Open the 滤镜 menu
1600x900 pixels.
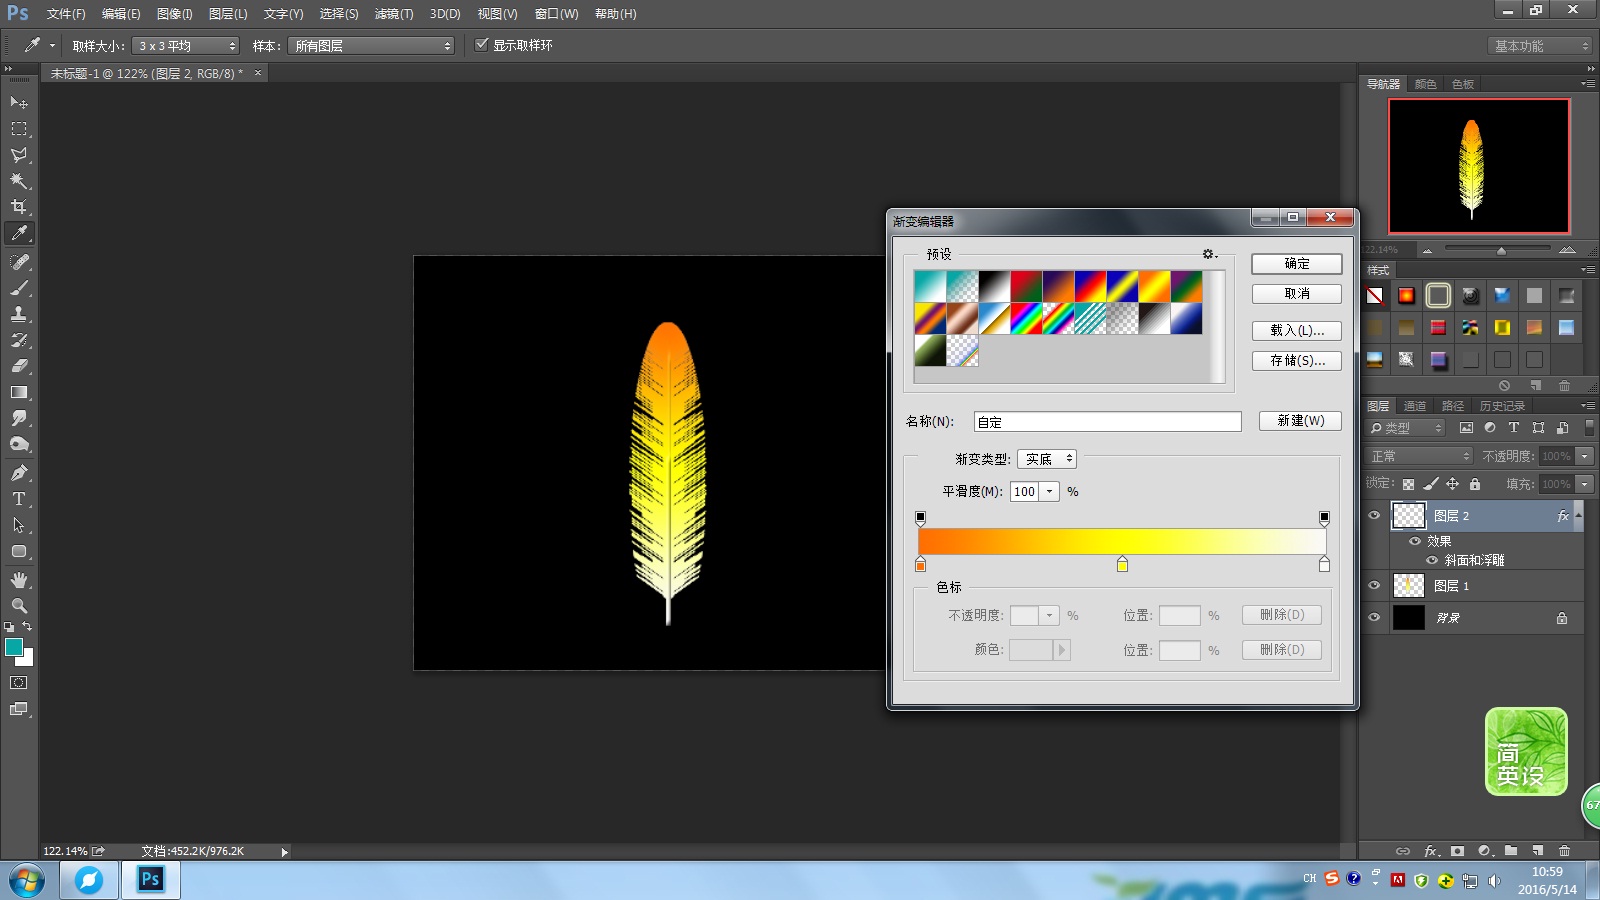point(393,14)
